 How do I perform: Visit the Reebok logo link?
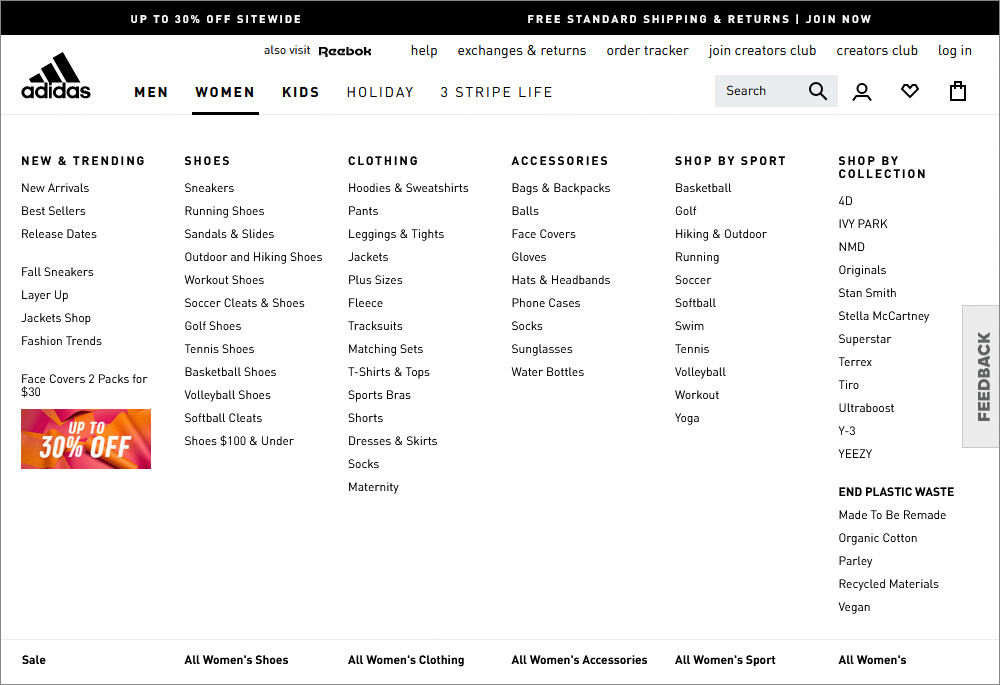click(x=345, y=51)
